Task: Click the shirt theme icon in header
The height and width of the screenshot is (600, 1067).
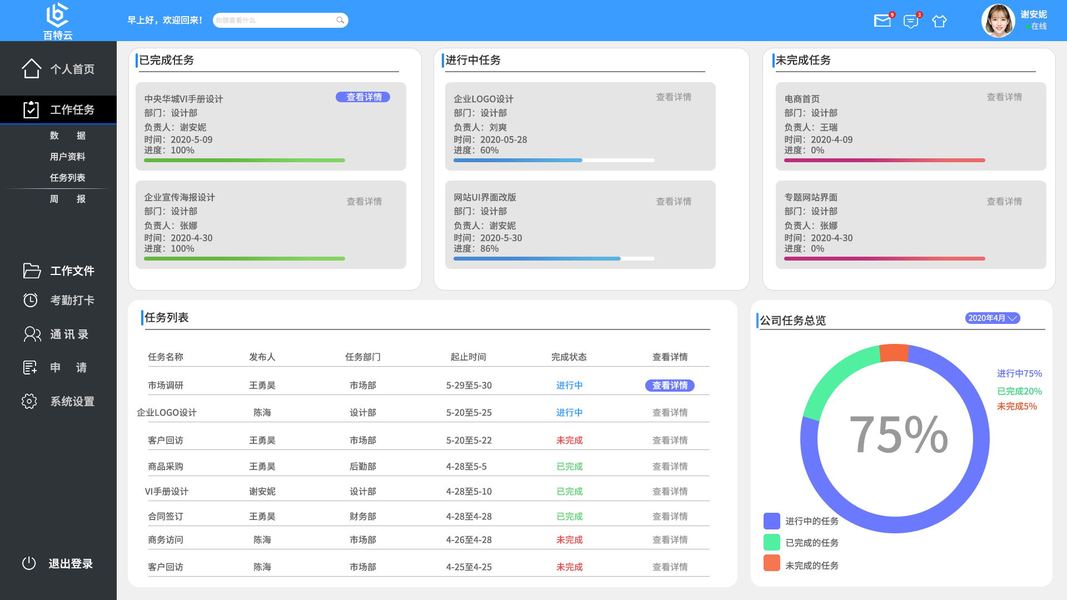Action: pos(939,21)
